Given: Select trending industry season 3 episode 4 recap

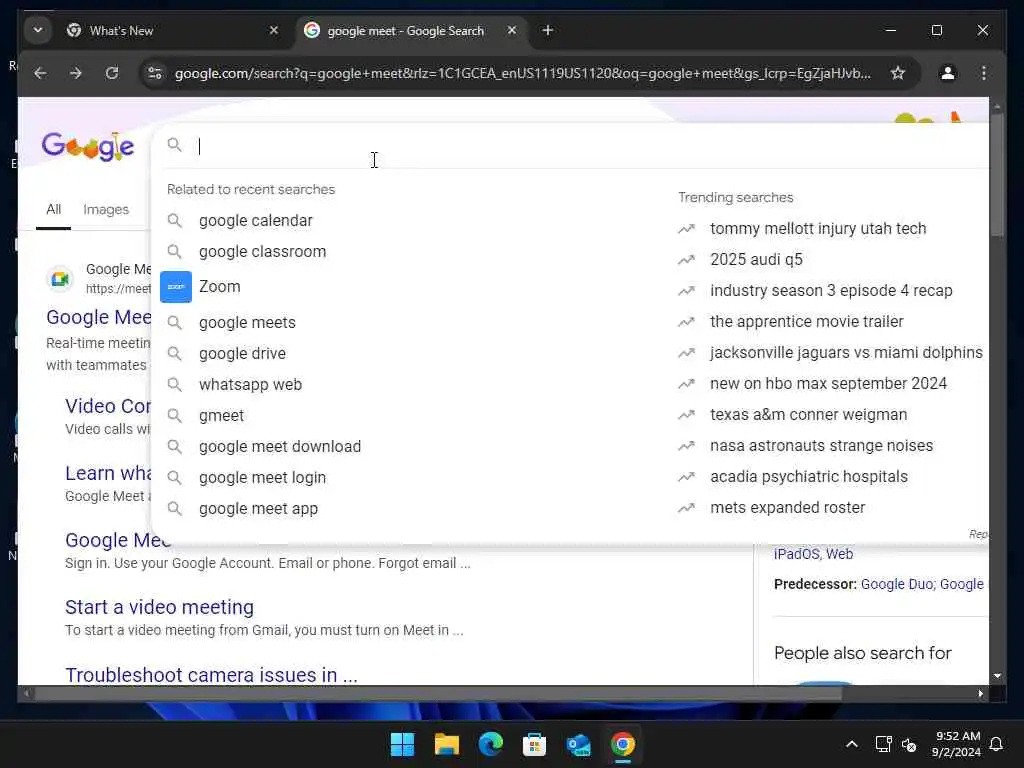Looking at the screenshot, I should click(831, 291).
